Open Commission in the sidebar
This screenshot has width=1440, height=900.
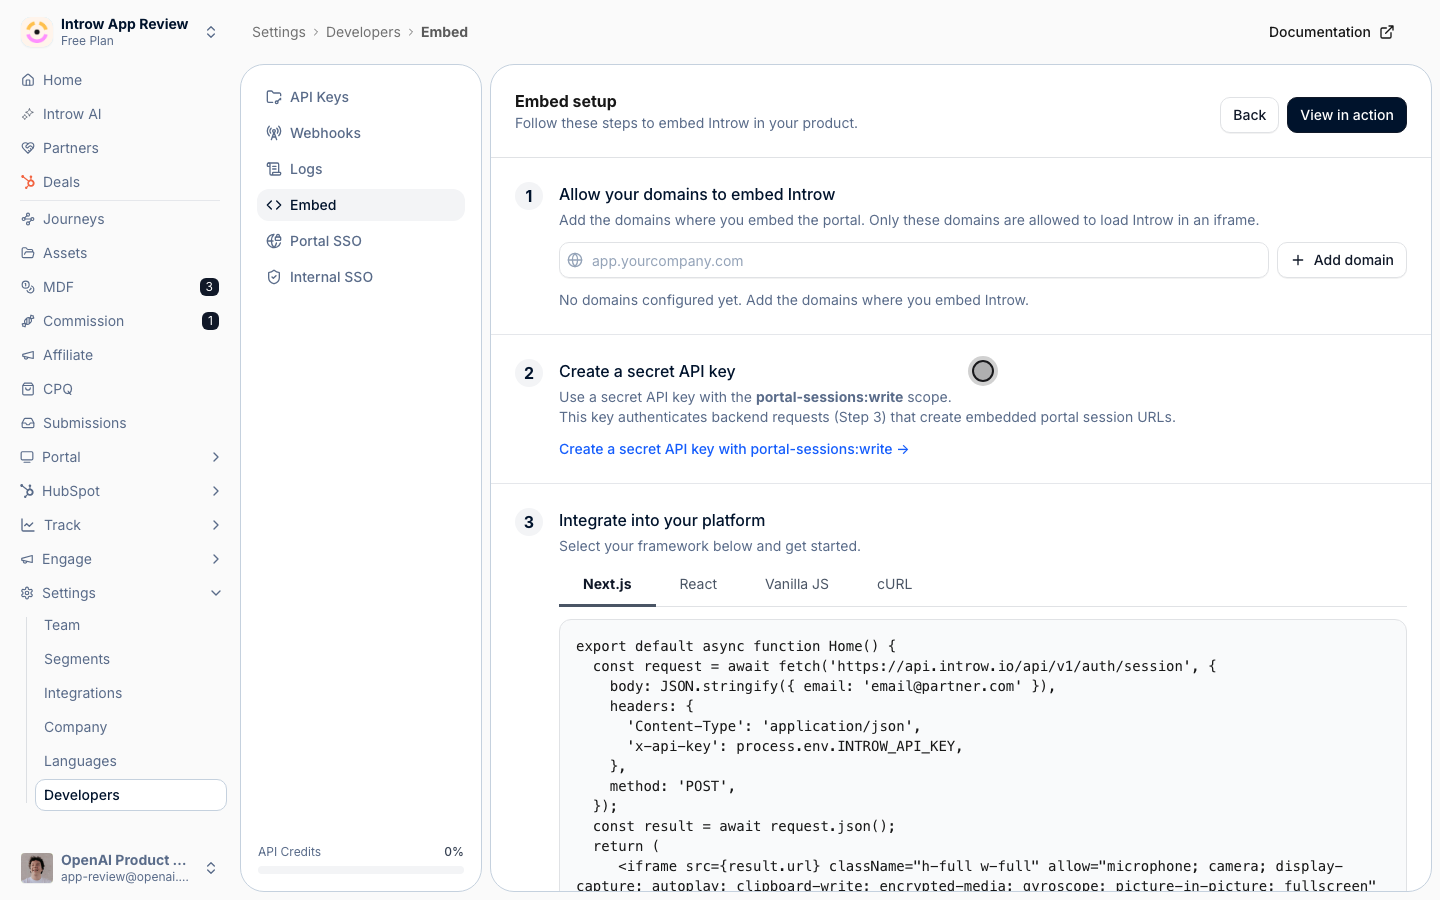click(120, 321)
